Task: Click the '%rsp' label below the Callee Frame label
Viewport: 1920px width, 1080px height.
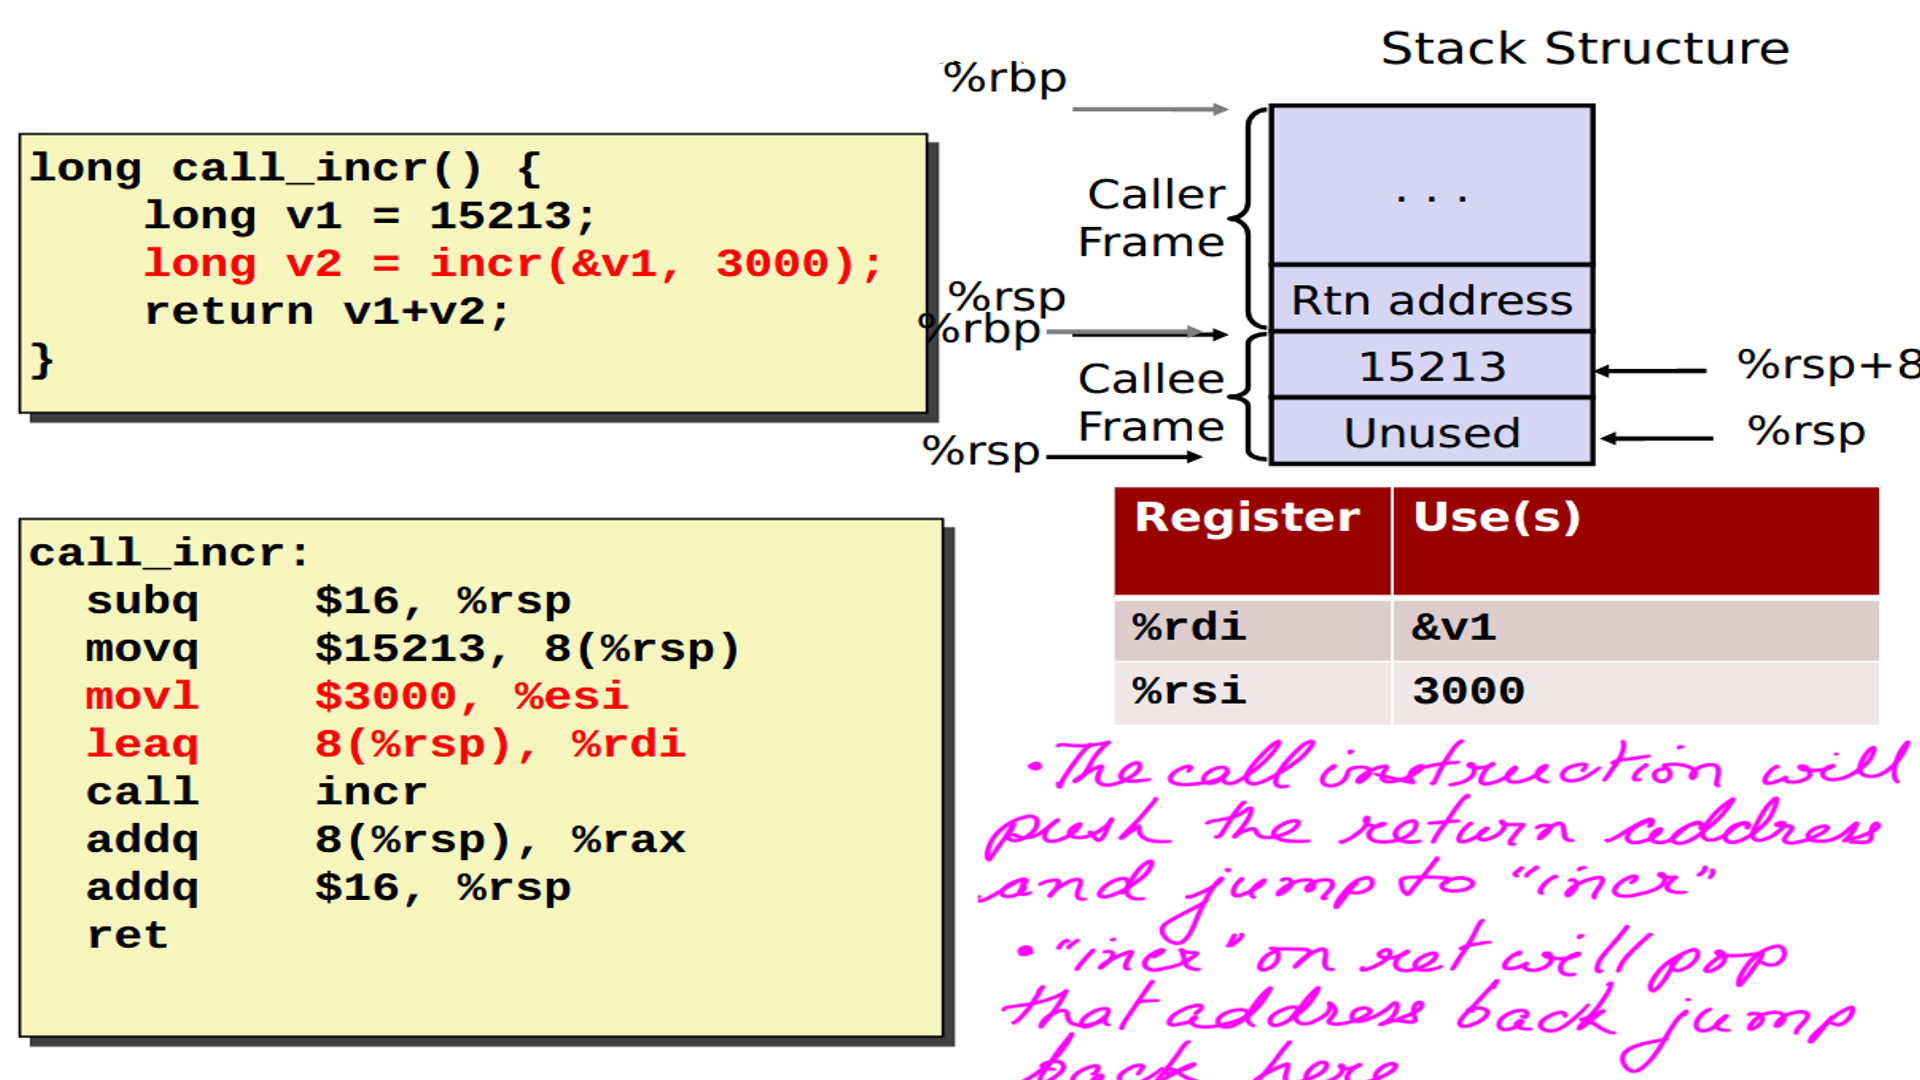Action: [x=981, y=451]
